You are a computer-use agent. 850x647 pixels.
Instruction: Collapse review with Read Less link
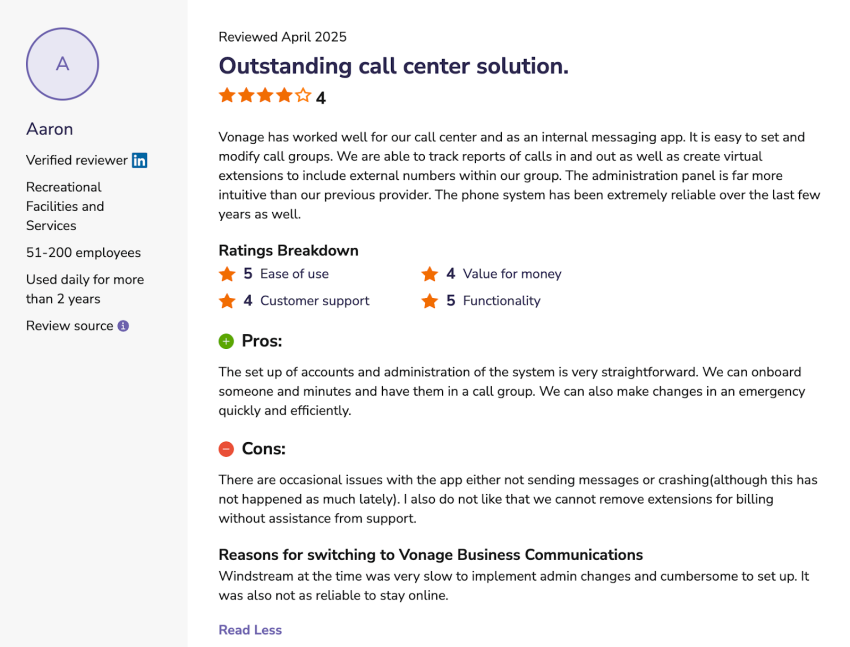coord(250,630)
